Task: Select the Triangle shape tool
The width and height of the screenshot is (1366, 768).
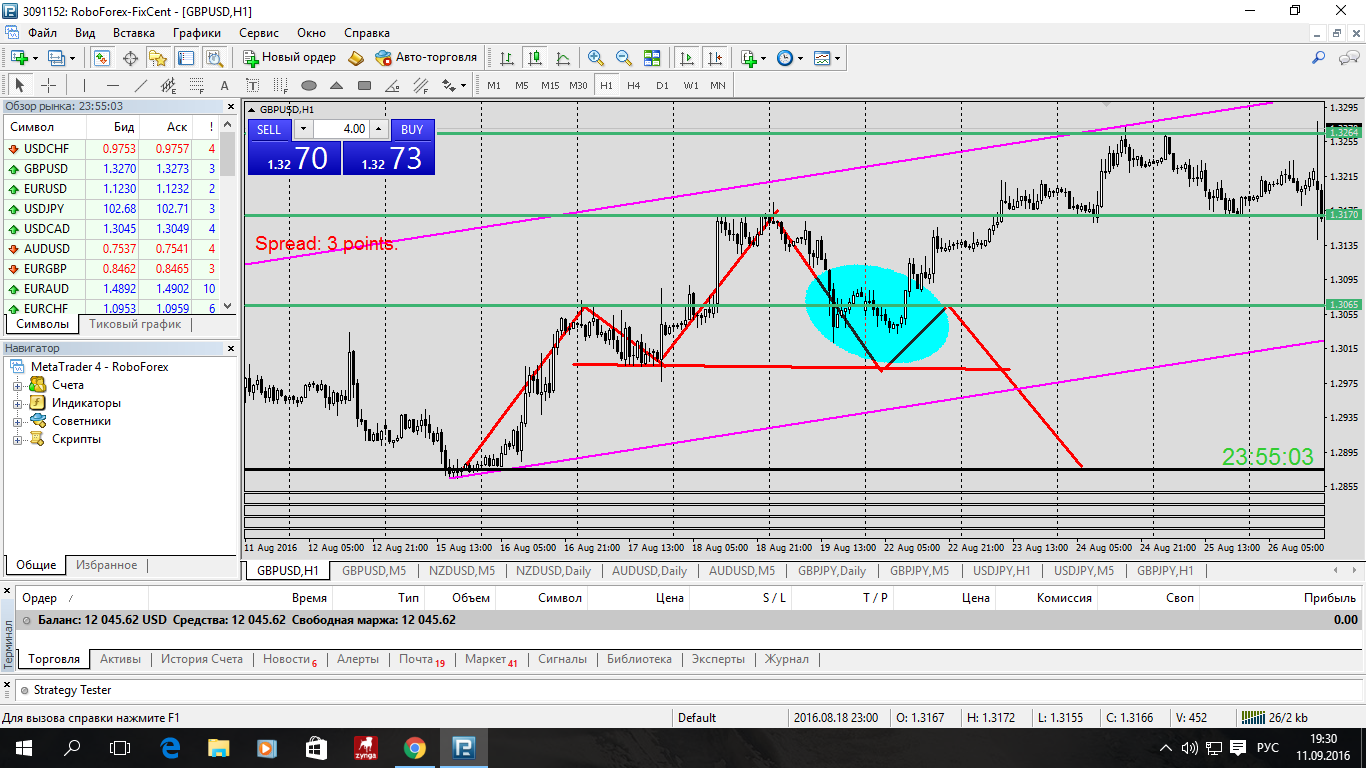Action: [337, 85]
